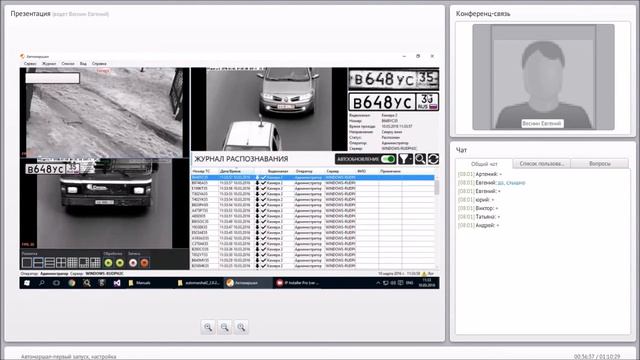This screenshot has width=640, height=360.
Task: Open the Списки menu
Action: point(68,64)
